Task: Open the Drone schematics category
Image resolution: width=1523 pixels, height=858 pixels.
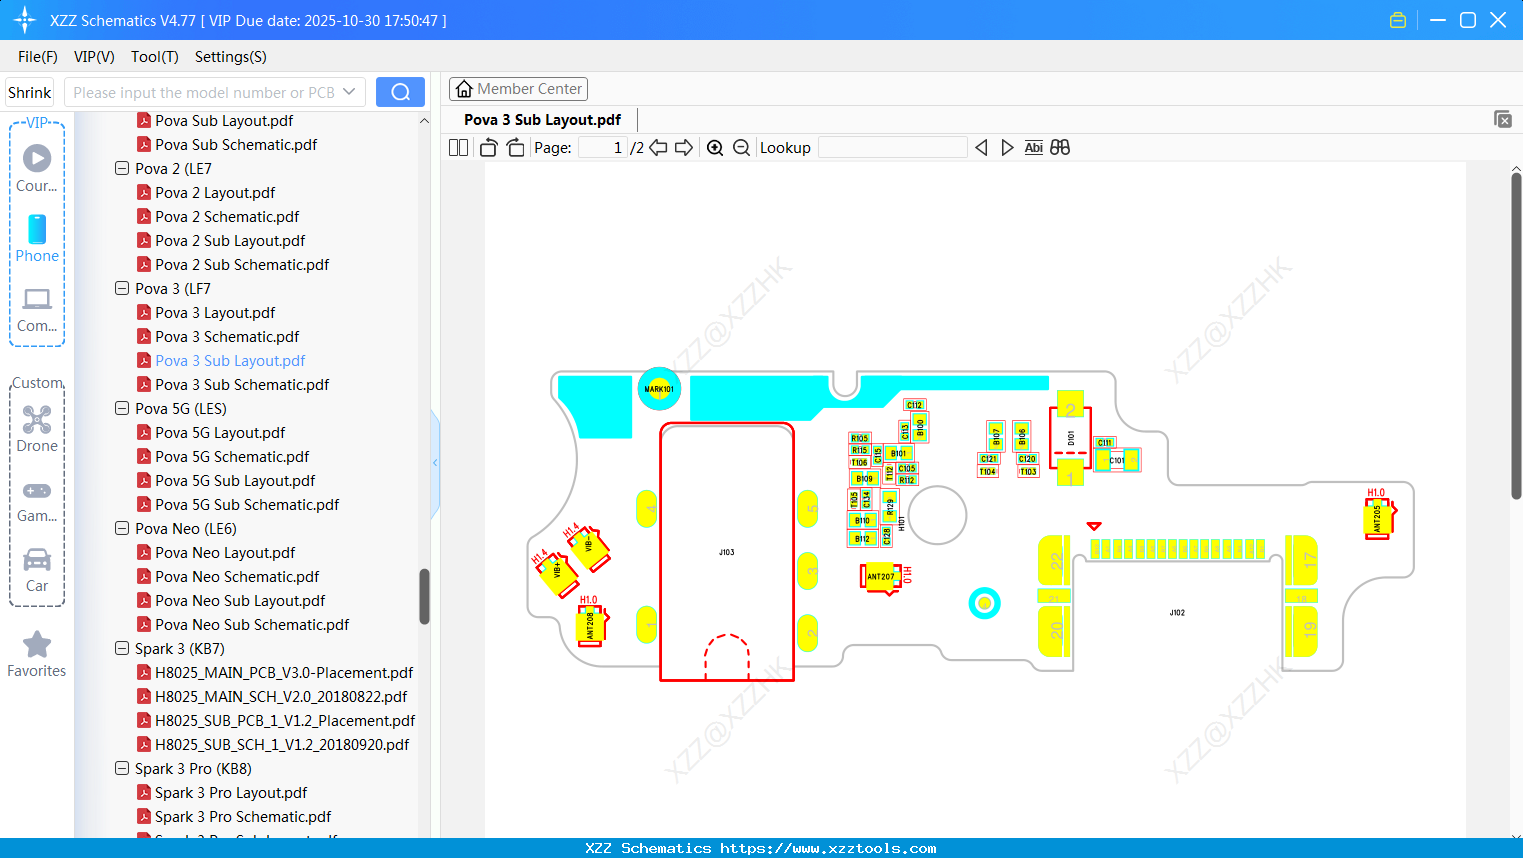Action: click(36, 428)
